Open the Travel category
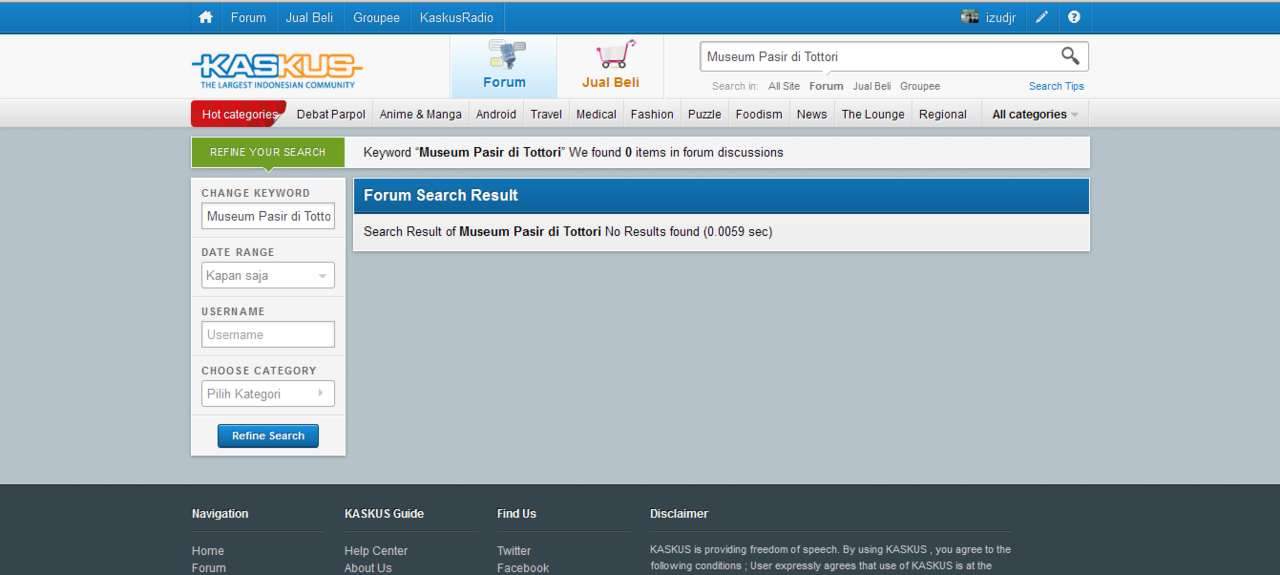1280x575 pixels. [546, 114]
